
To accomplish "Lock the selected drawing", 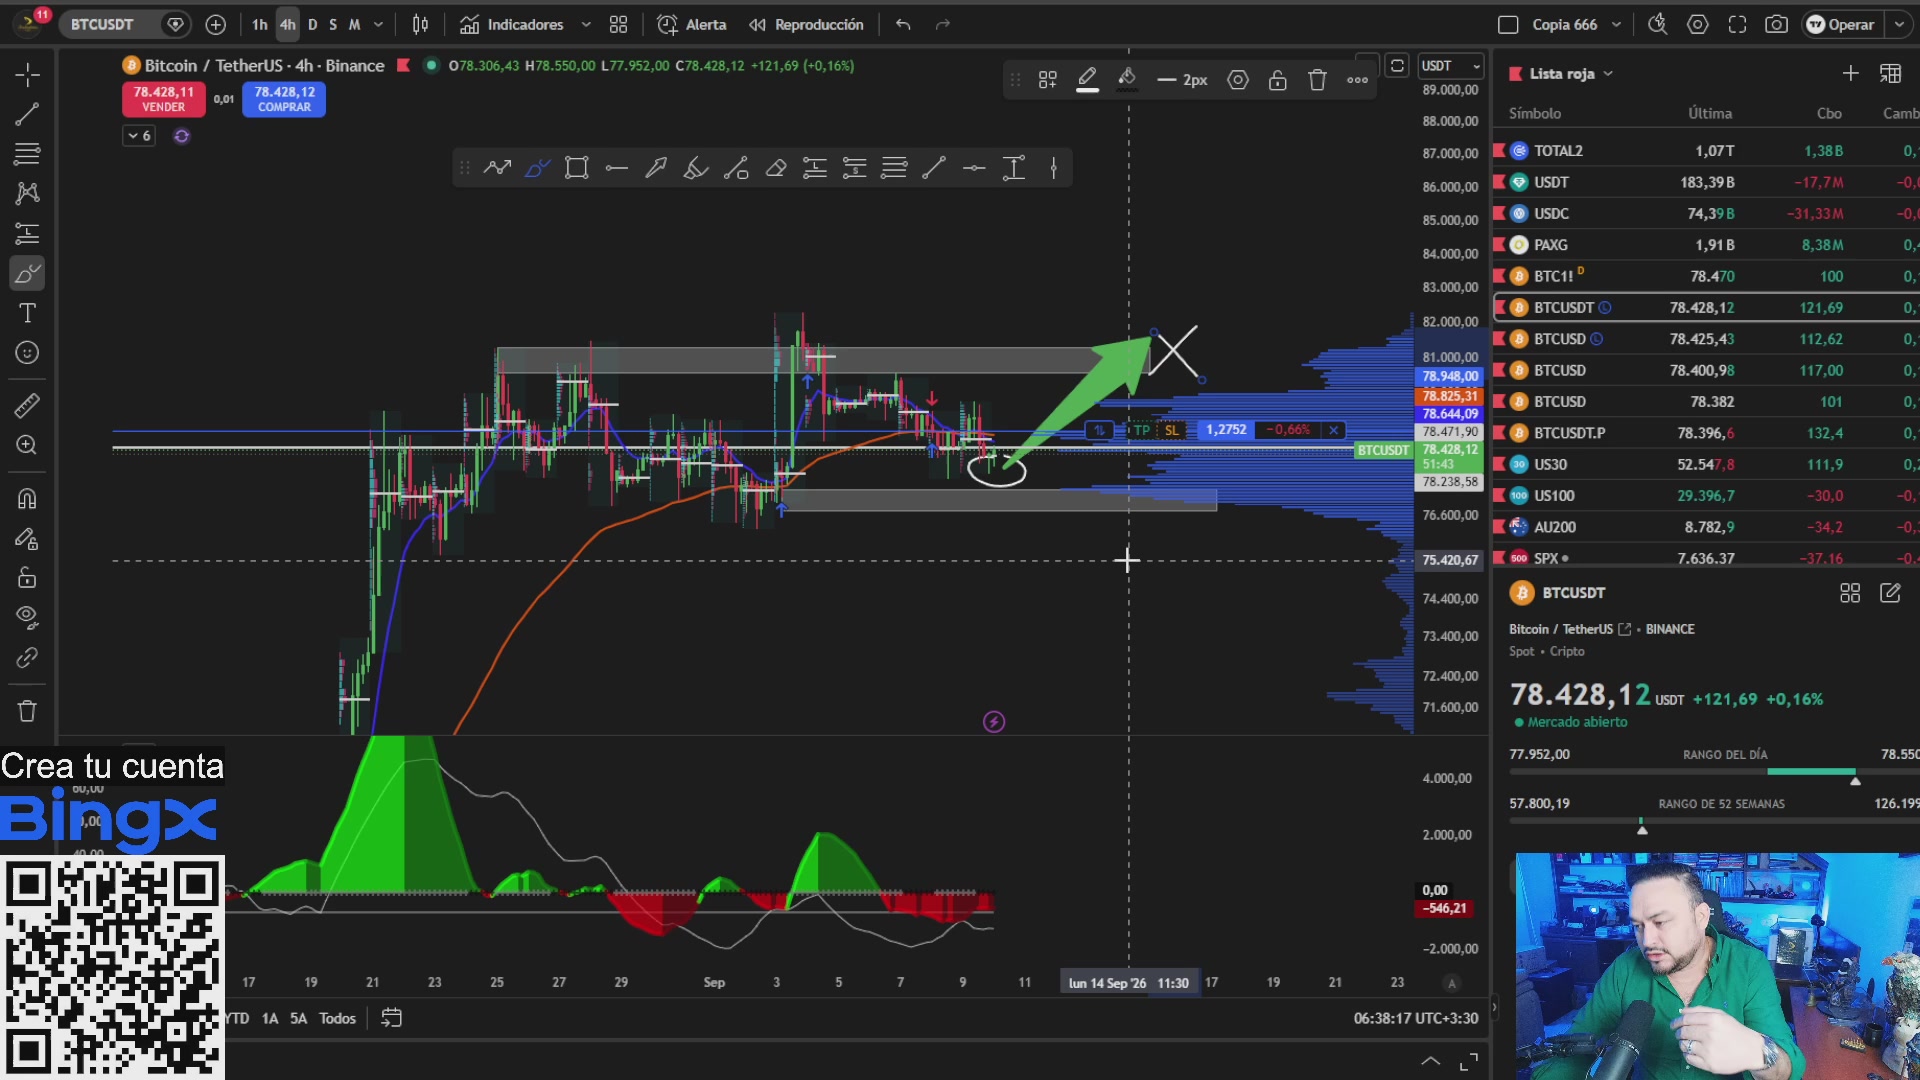I will point(1278,80).
